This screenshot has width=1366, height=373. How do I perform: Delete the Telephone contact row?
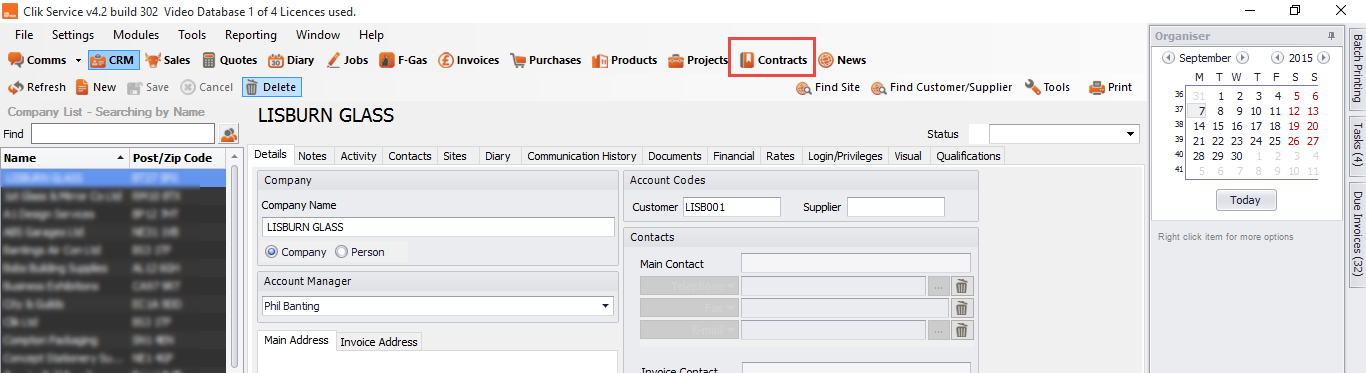(961, 286)
